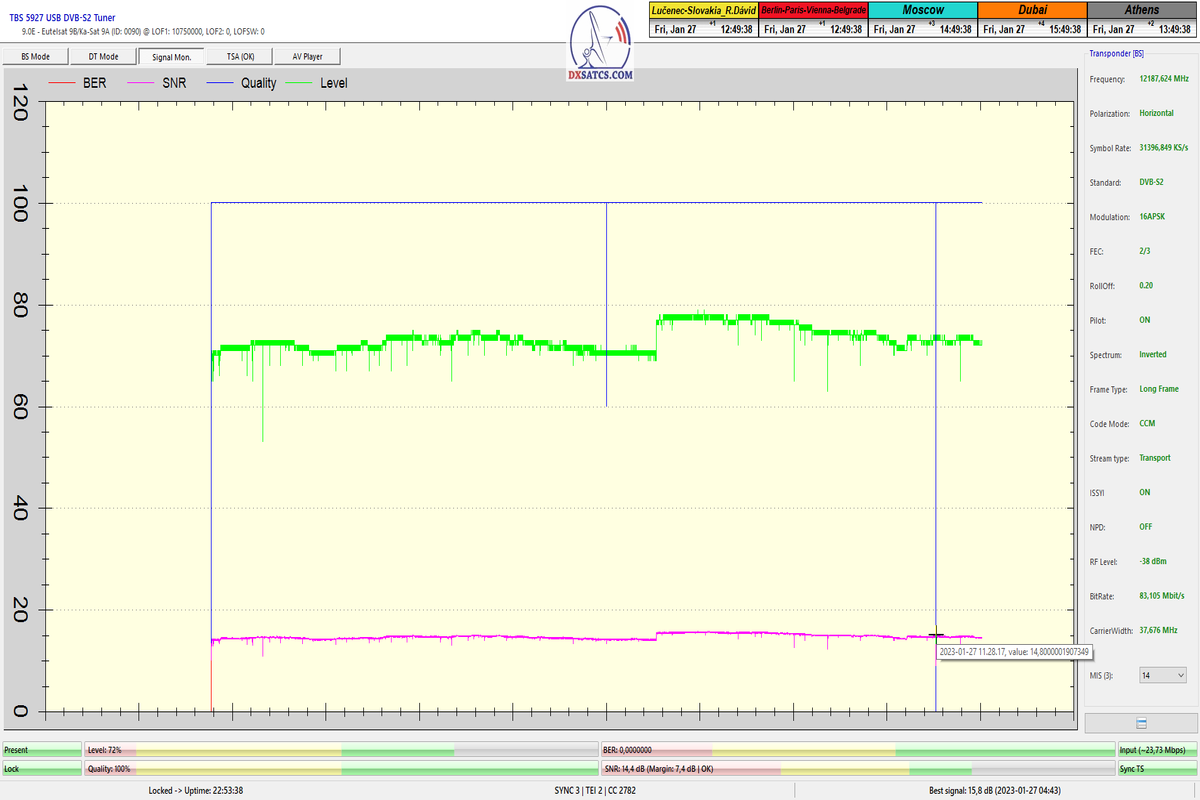Click the Sync TS indicator
The width and height of the screenshot is (1200, 800).
click(x=1155, y=768)
